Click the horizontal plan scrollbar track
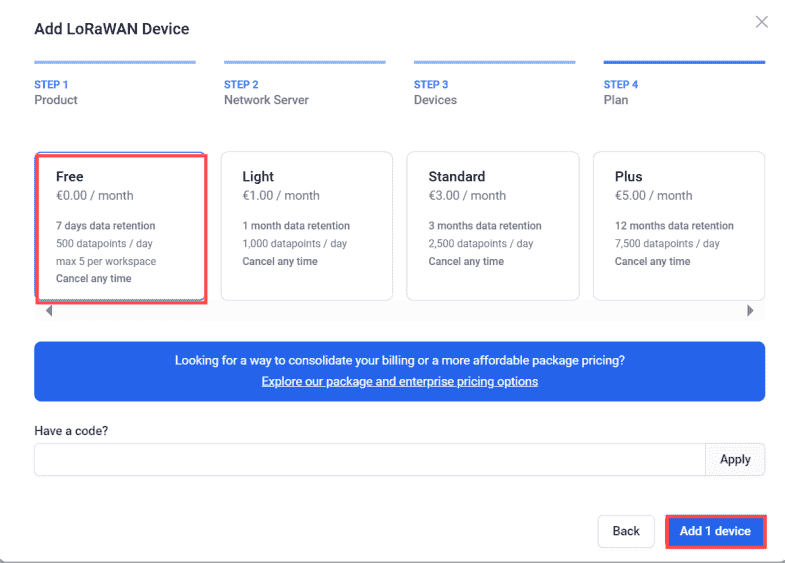Viewport: 785px width, 563px height. point(400,311)
